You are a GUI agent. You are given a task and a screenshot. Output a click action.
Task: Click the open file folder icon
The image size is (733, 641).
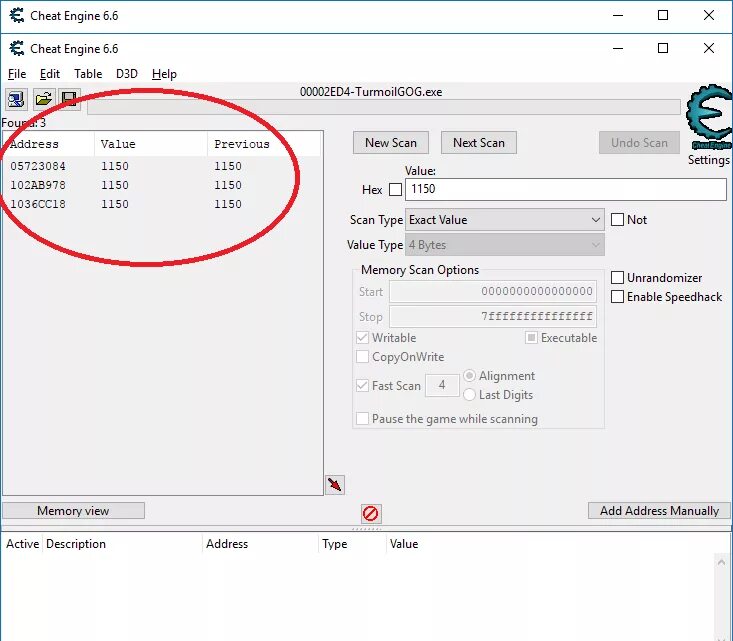pyautogui.click(x=44, y=99)
